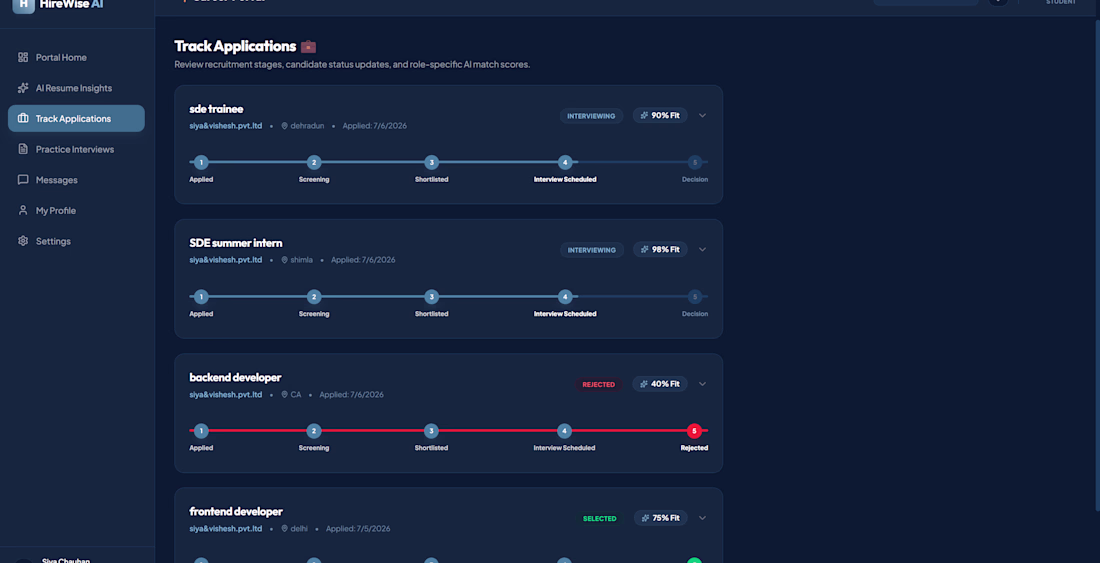The image size is (1100, 563).
Task: Click the CA location pin icon
Action: pos(285,395)
